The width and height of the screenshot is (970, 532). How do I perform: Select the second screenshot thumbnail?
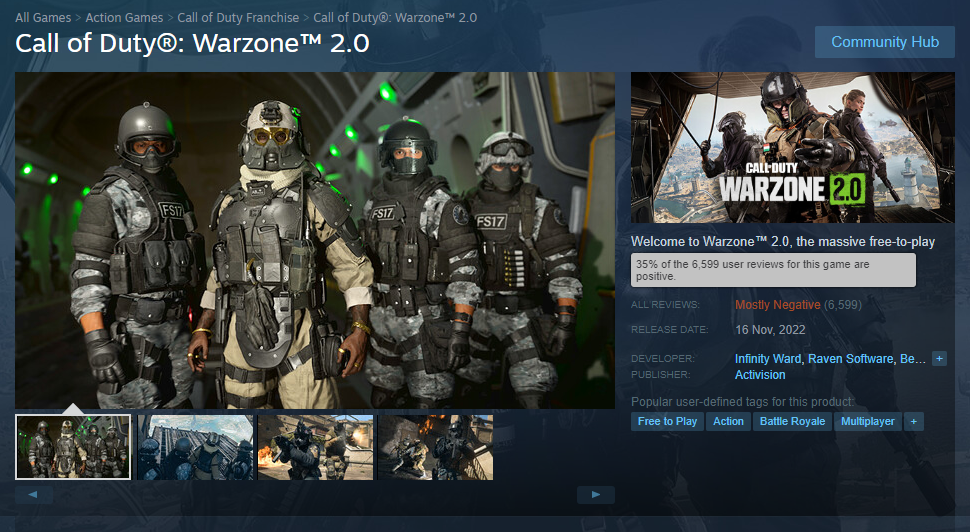click(x=195, y=447)
